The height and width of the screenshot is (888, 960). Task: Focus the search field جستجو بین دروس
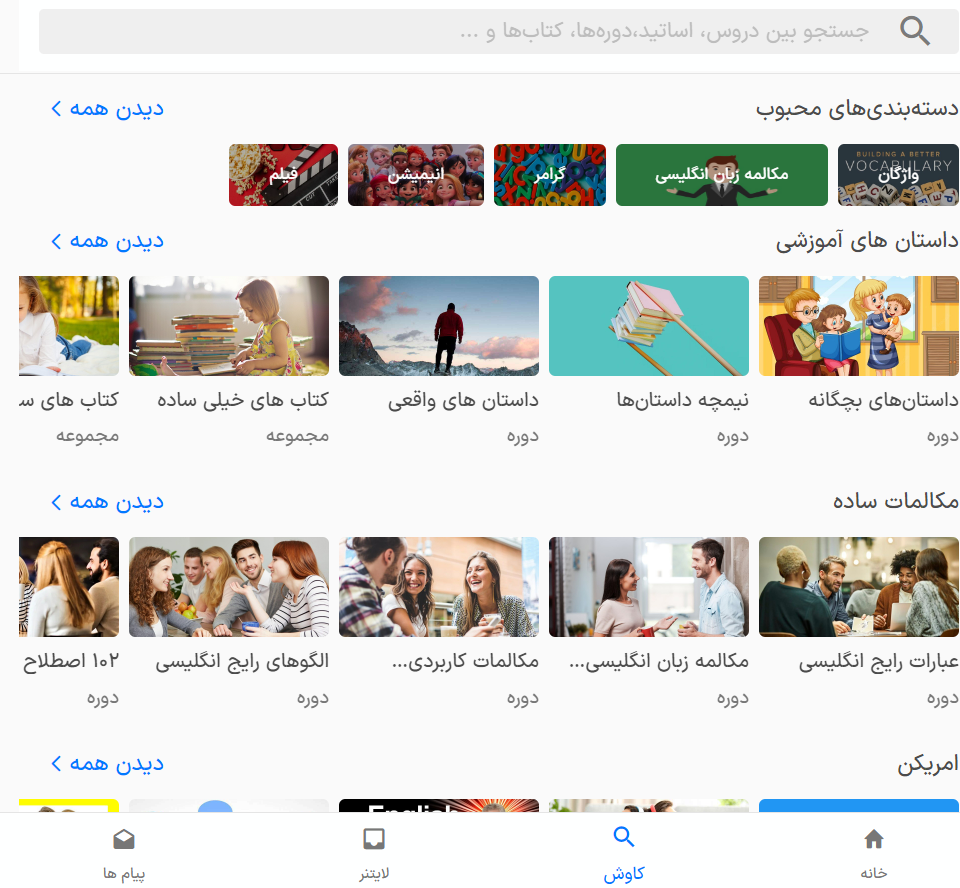498,31
